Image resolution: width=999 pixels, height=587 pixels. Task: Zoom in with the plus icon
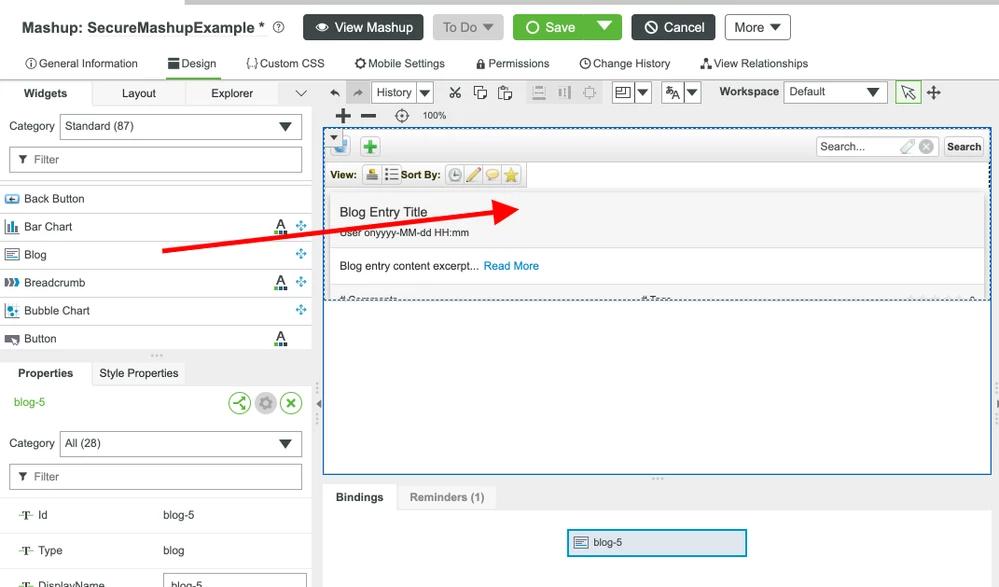[x=343, y=115]
